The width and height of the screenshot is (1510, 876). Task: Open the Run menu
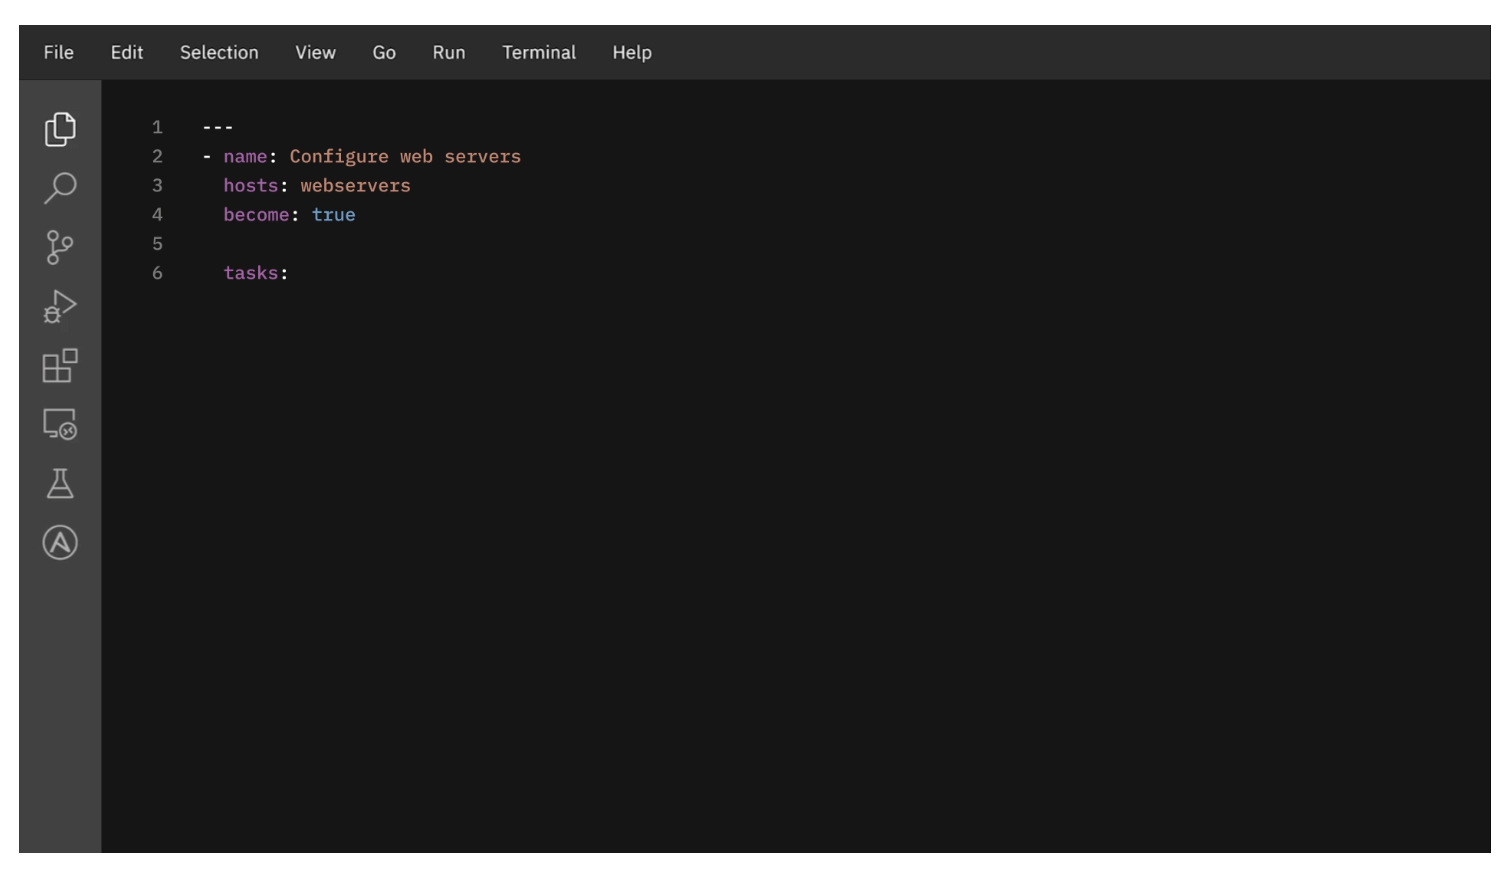(449, 53)
